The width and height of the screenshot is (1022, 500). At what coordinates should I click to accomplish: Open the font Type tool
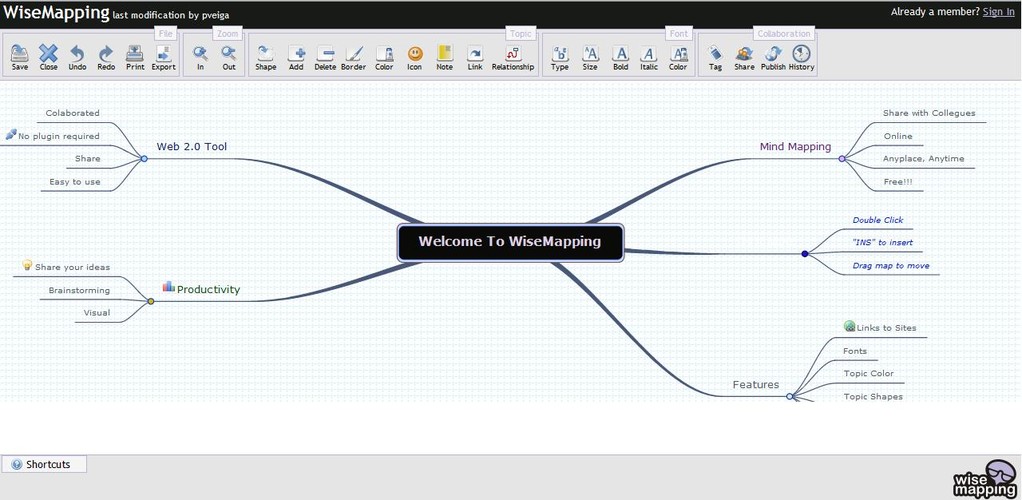[x=560, y=57]
